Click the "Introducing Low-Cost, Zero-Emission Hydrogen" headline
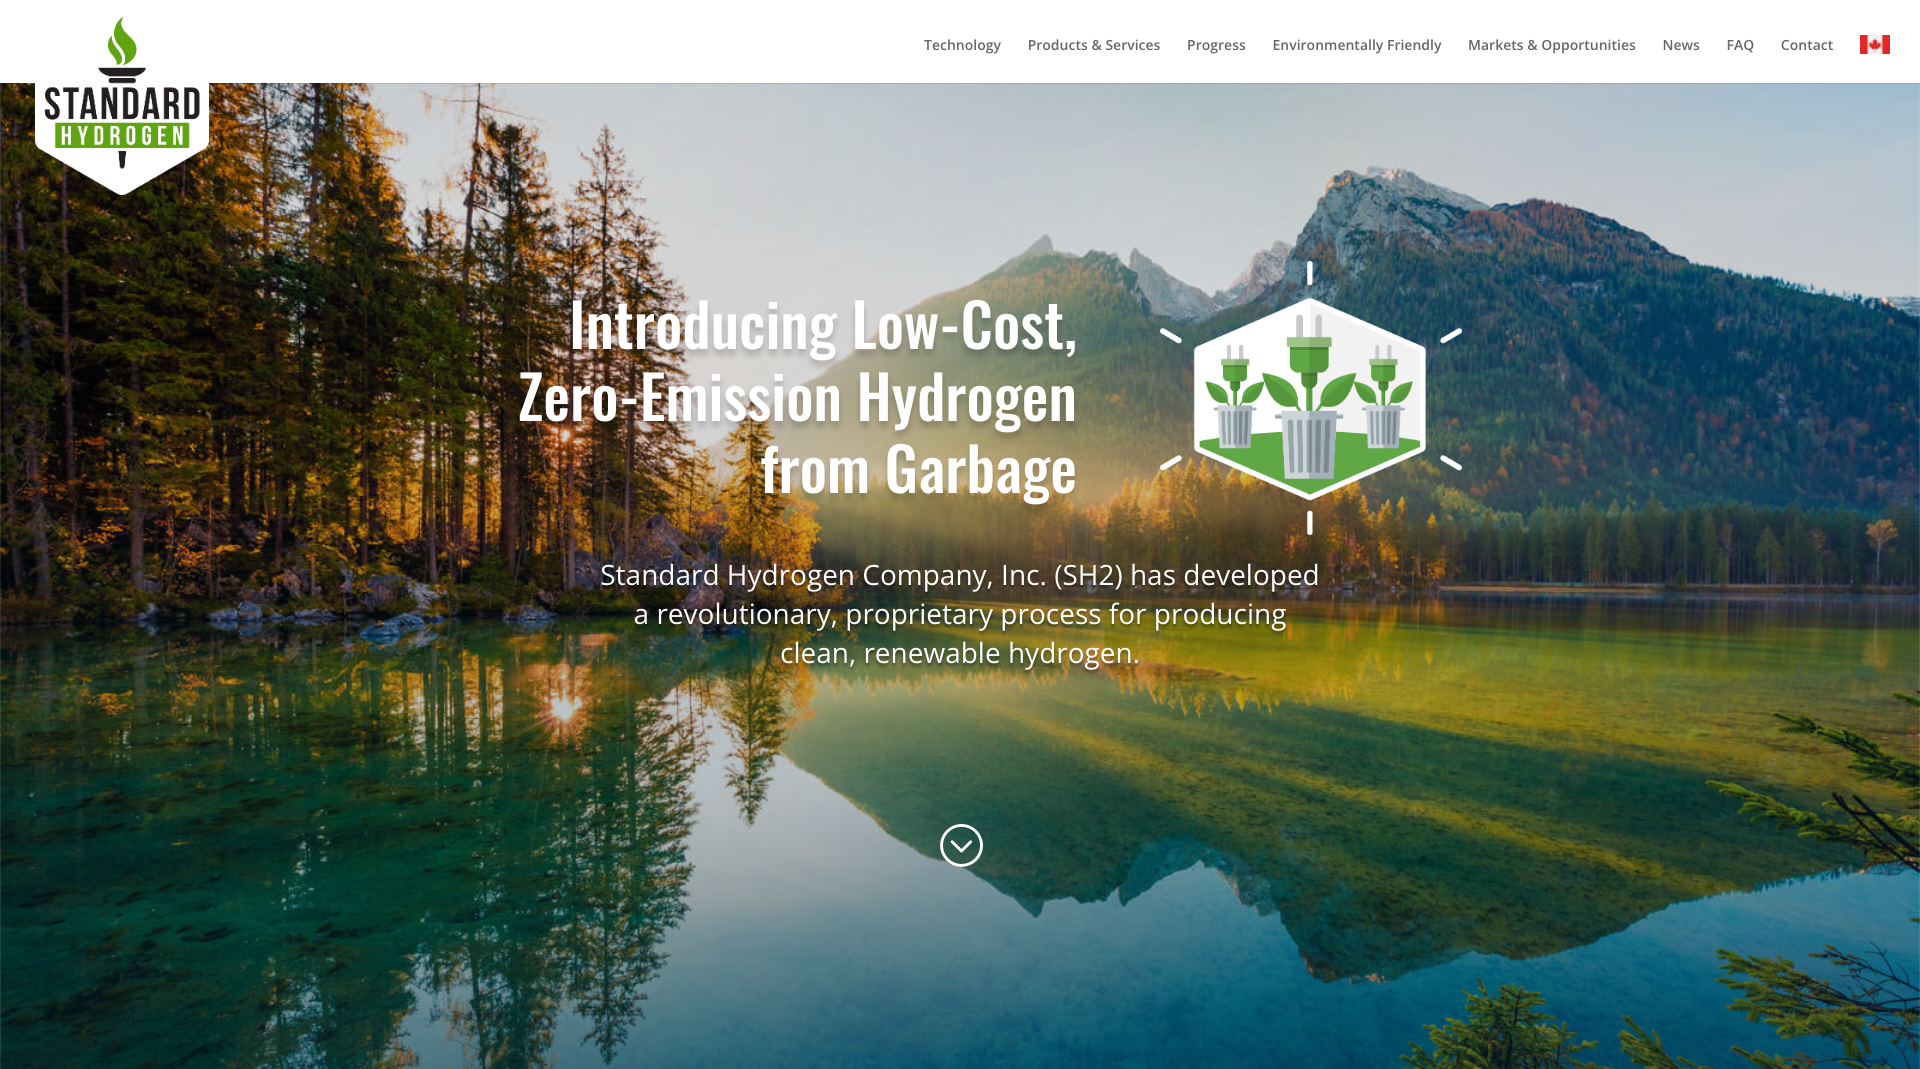 click(797, 397)
